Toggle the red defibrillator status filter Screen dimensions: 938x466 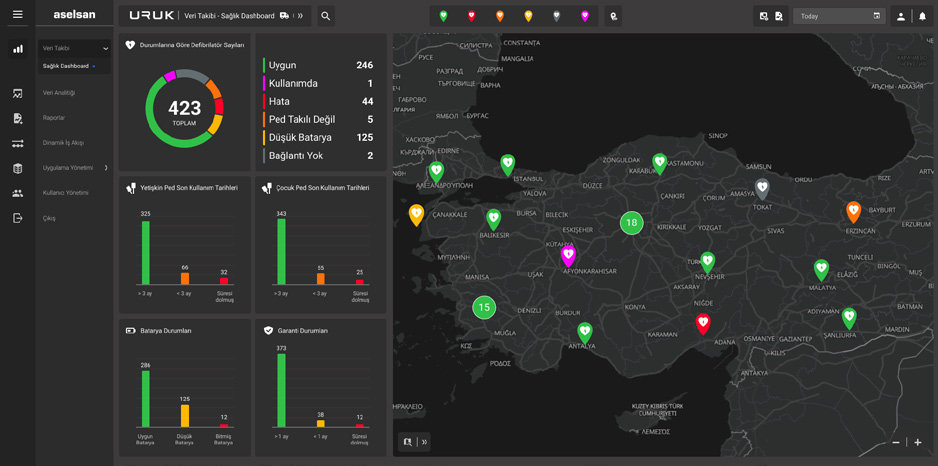pyautogui.click(x=471, y=17)
